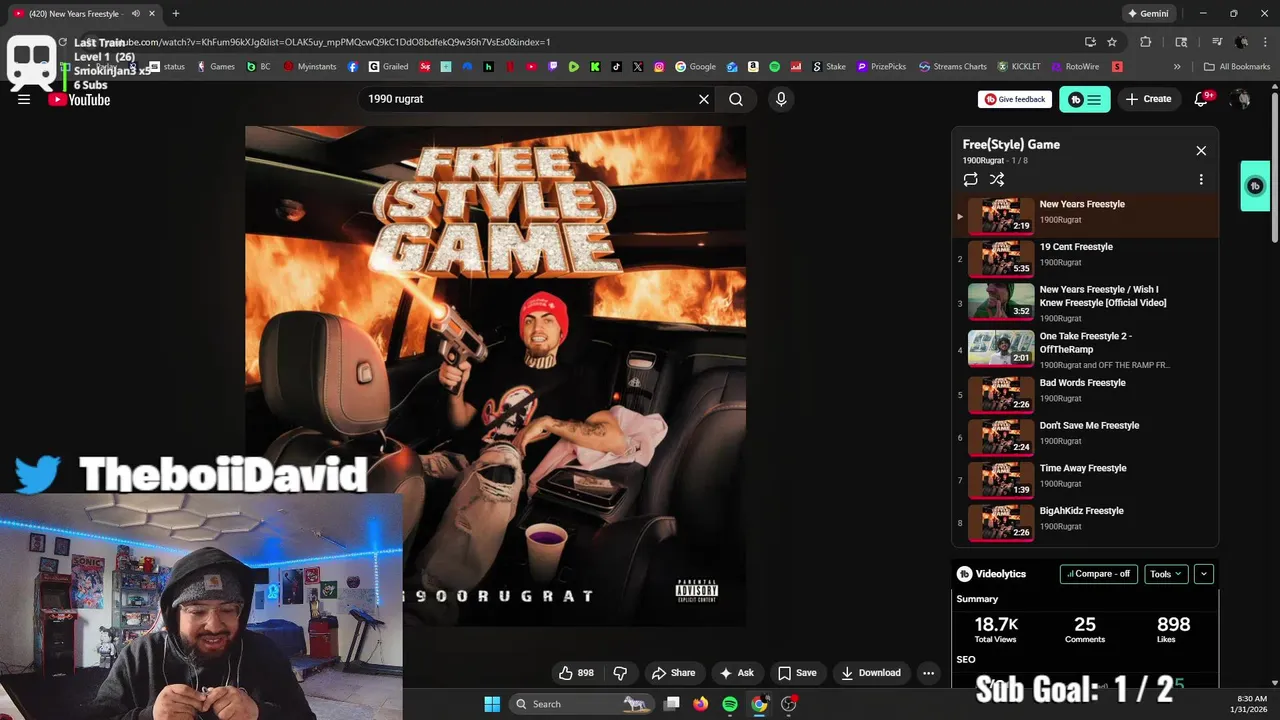Play 19 Cent Freestyle from playlist
Screen dimensions: 1280x720
tap(1084, 258)
